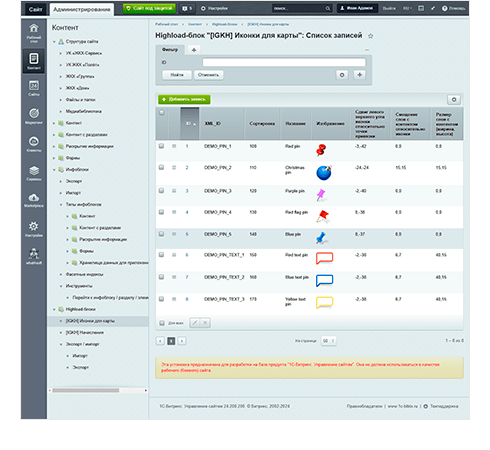
Task: Tick the checkbox for DEMO_PIN_1 row
Action: [x=161, y=146]
